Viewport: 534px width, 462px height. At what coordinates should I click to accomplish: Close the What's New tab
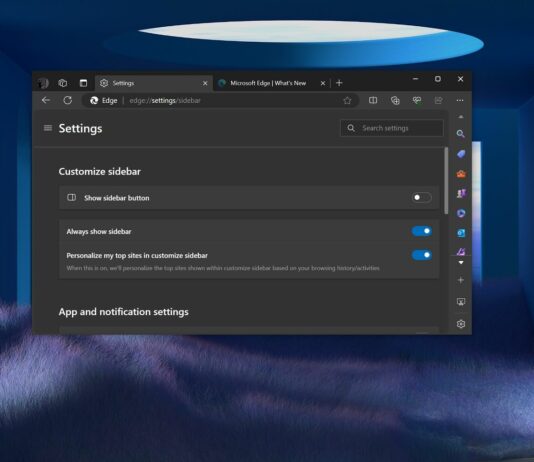[x=323, y=83]
